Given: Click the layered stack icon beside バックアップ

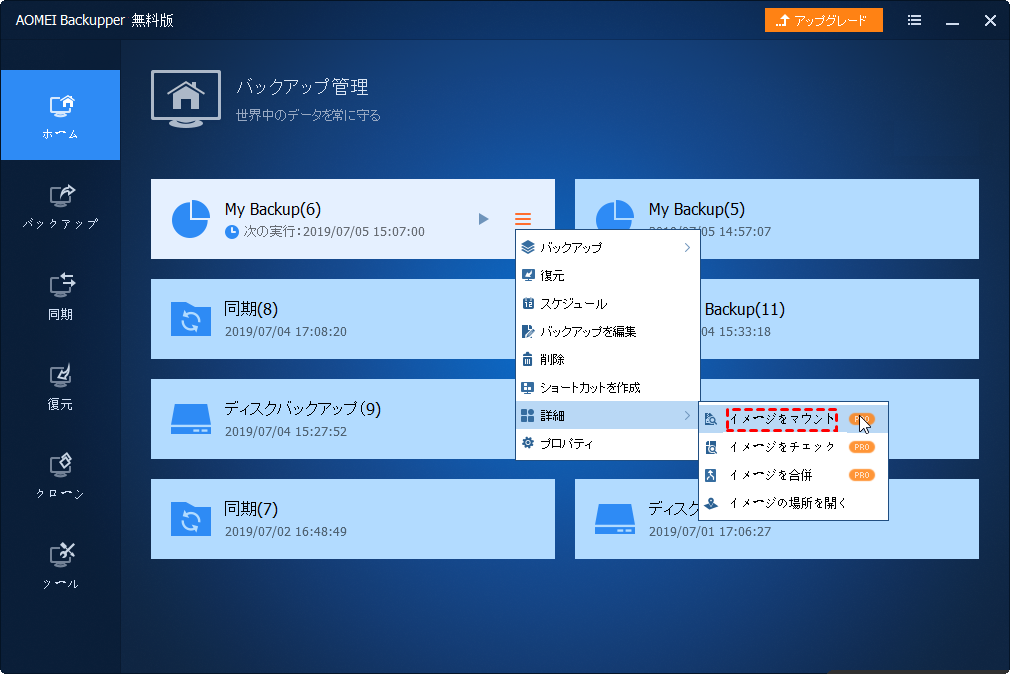Looking at the screenshot, I should [x=528, y=247].
